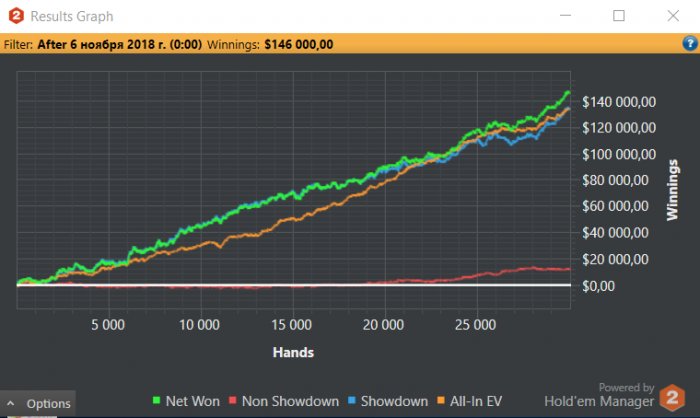Click the Hold'em Manager orange hexagon logo
The height and width of the screenshot is (418, 700).
(x=671, y=397)
